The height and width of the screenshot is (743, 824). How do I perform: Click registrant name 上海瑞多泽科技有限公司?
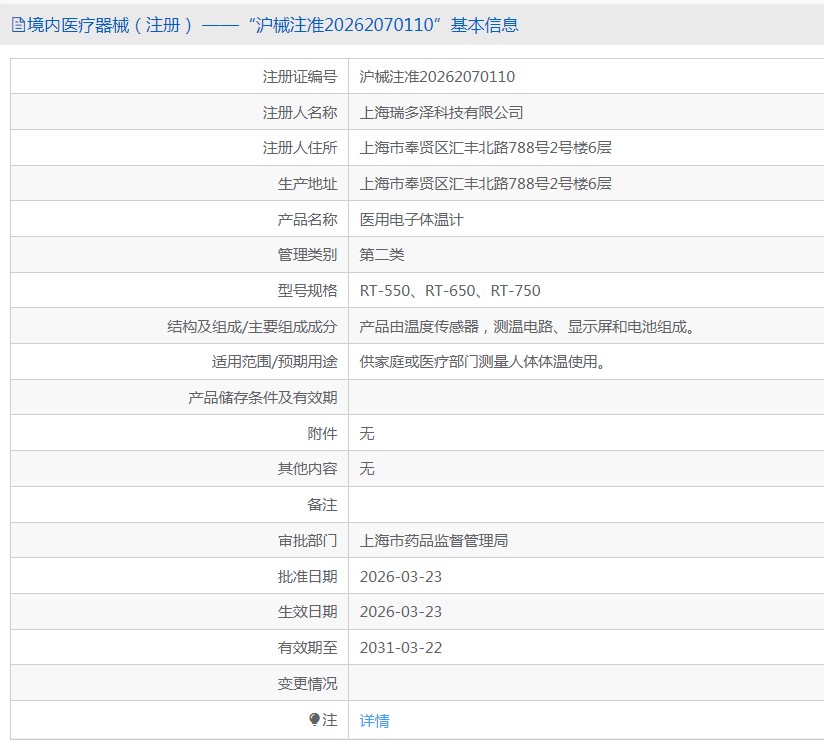point(441,113)
